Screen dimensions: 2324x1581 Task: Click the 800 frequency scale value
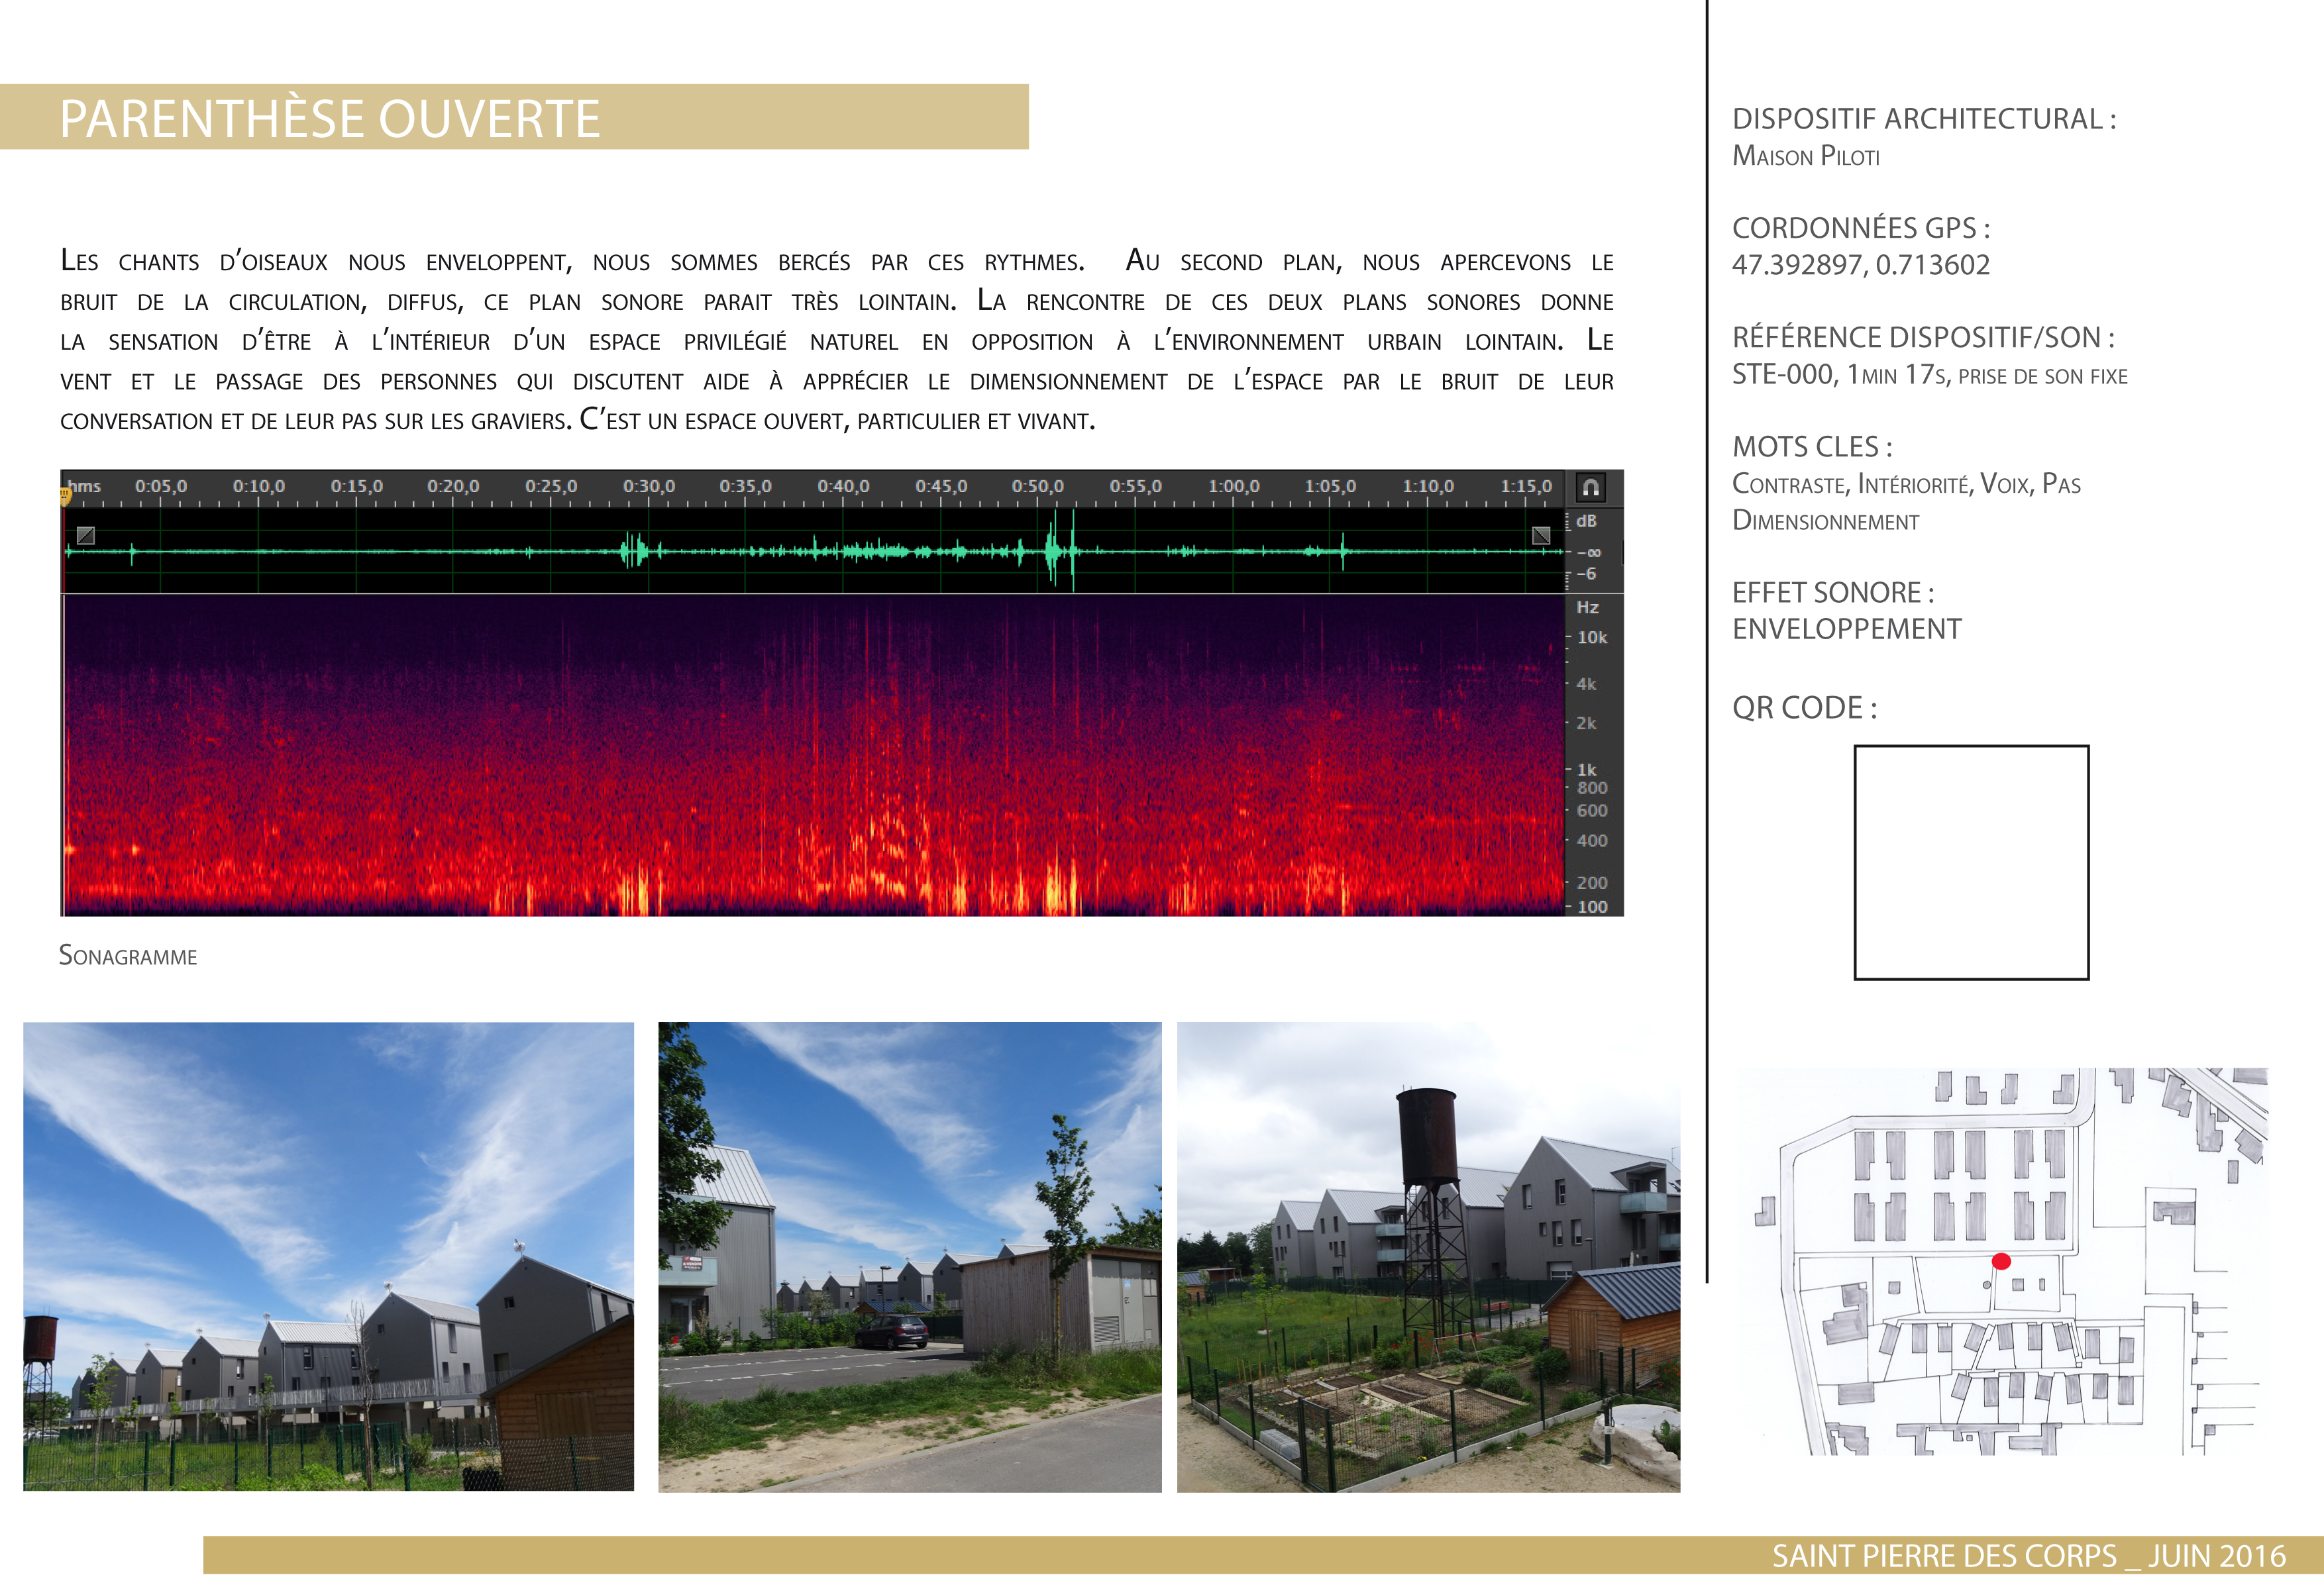pyautogui.click(x=1592, y=788)
